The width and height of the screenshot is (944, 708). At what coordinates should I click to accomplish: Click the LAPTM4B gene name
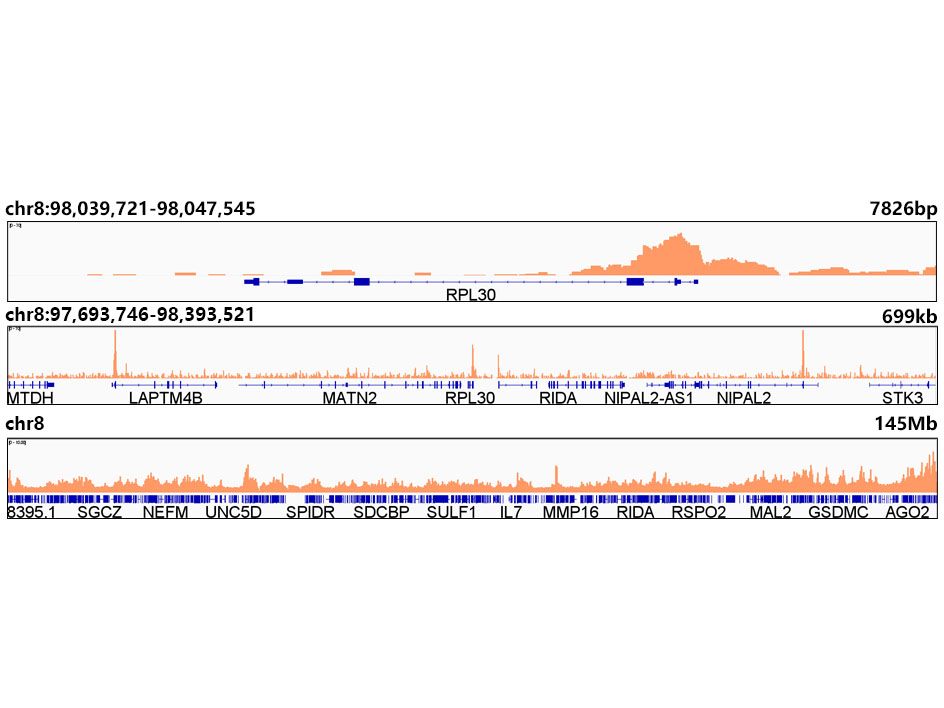tap(166, 398)
